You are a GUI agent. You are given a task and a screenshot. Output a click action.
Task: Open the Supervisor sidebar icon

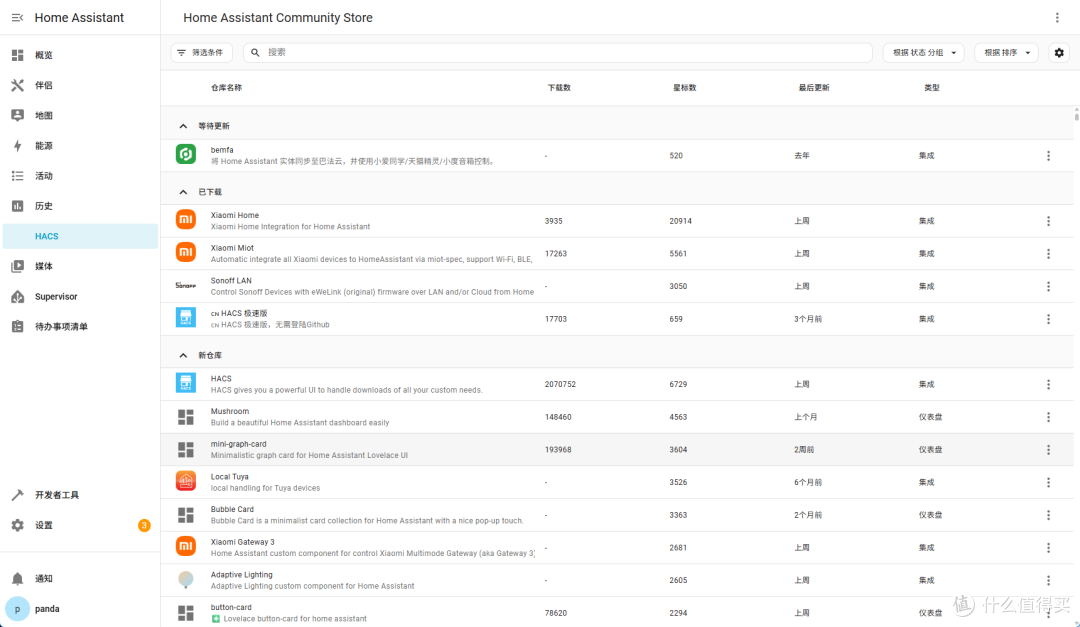click(17, 296)
